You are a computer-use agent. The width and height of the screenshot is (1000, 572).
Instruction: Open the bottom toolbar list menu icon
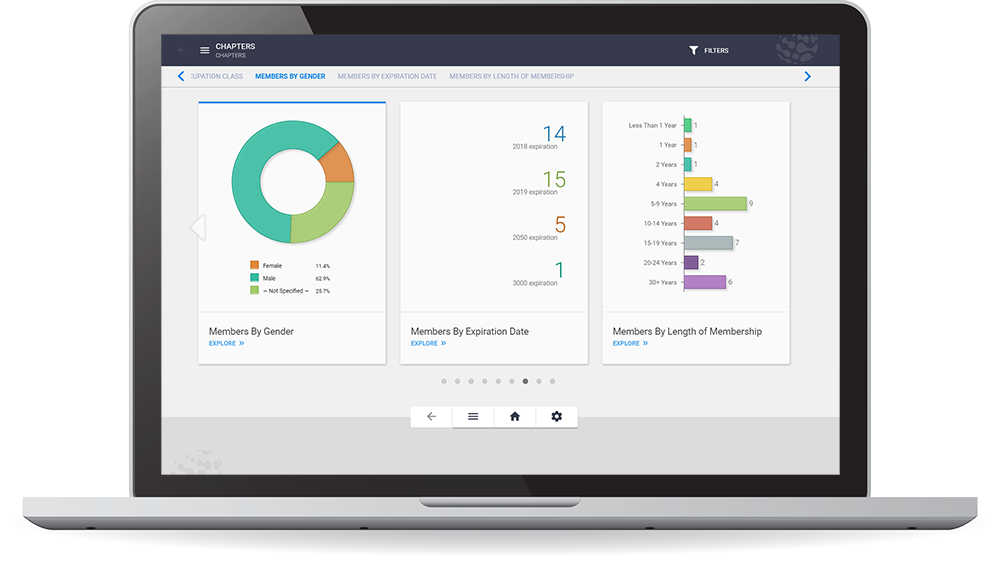click(x=473, y=417)
